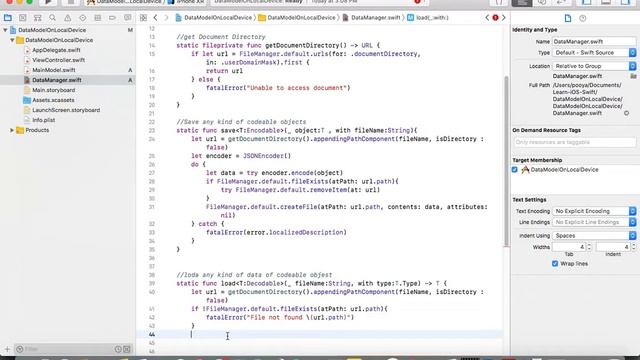The image size is (640, 360).
Task: Open the Project navigator folder icon
Action: [7, 18]
